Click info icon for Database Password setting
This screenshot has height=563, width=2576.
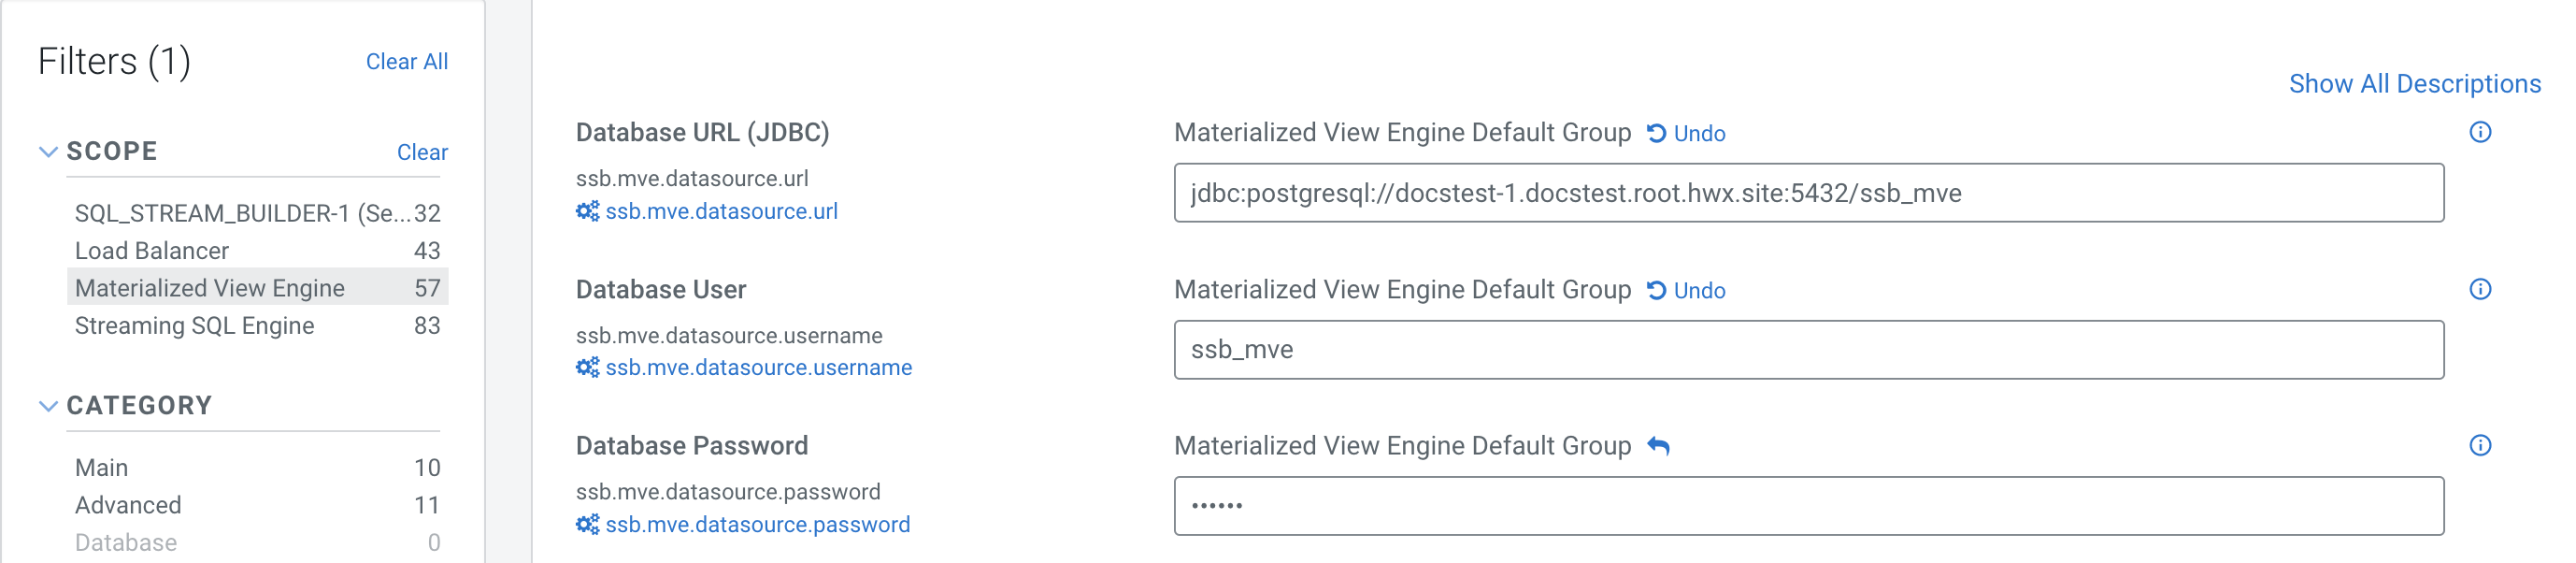coord(2479,445)
